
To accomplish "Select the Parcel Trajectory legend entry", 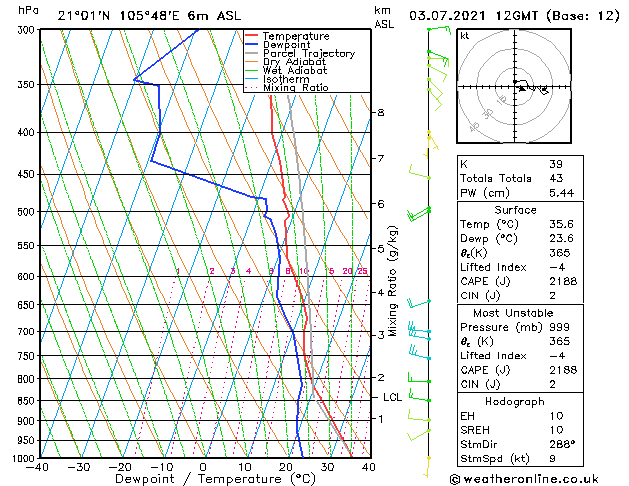I will tap(309, 53).
